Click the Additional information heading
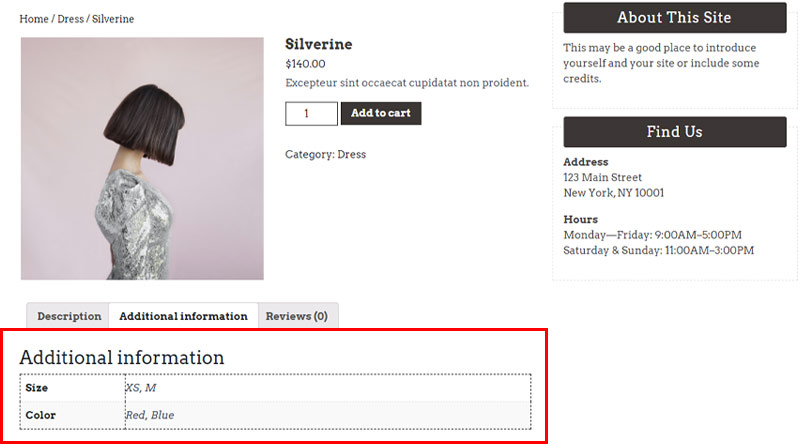Screen dimensions: 800x444 (x=121, y=357)
